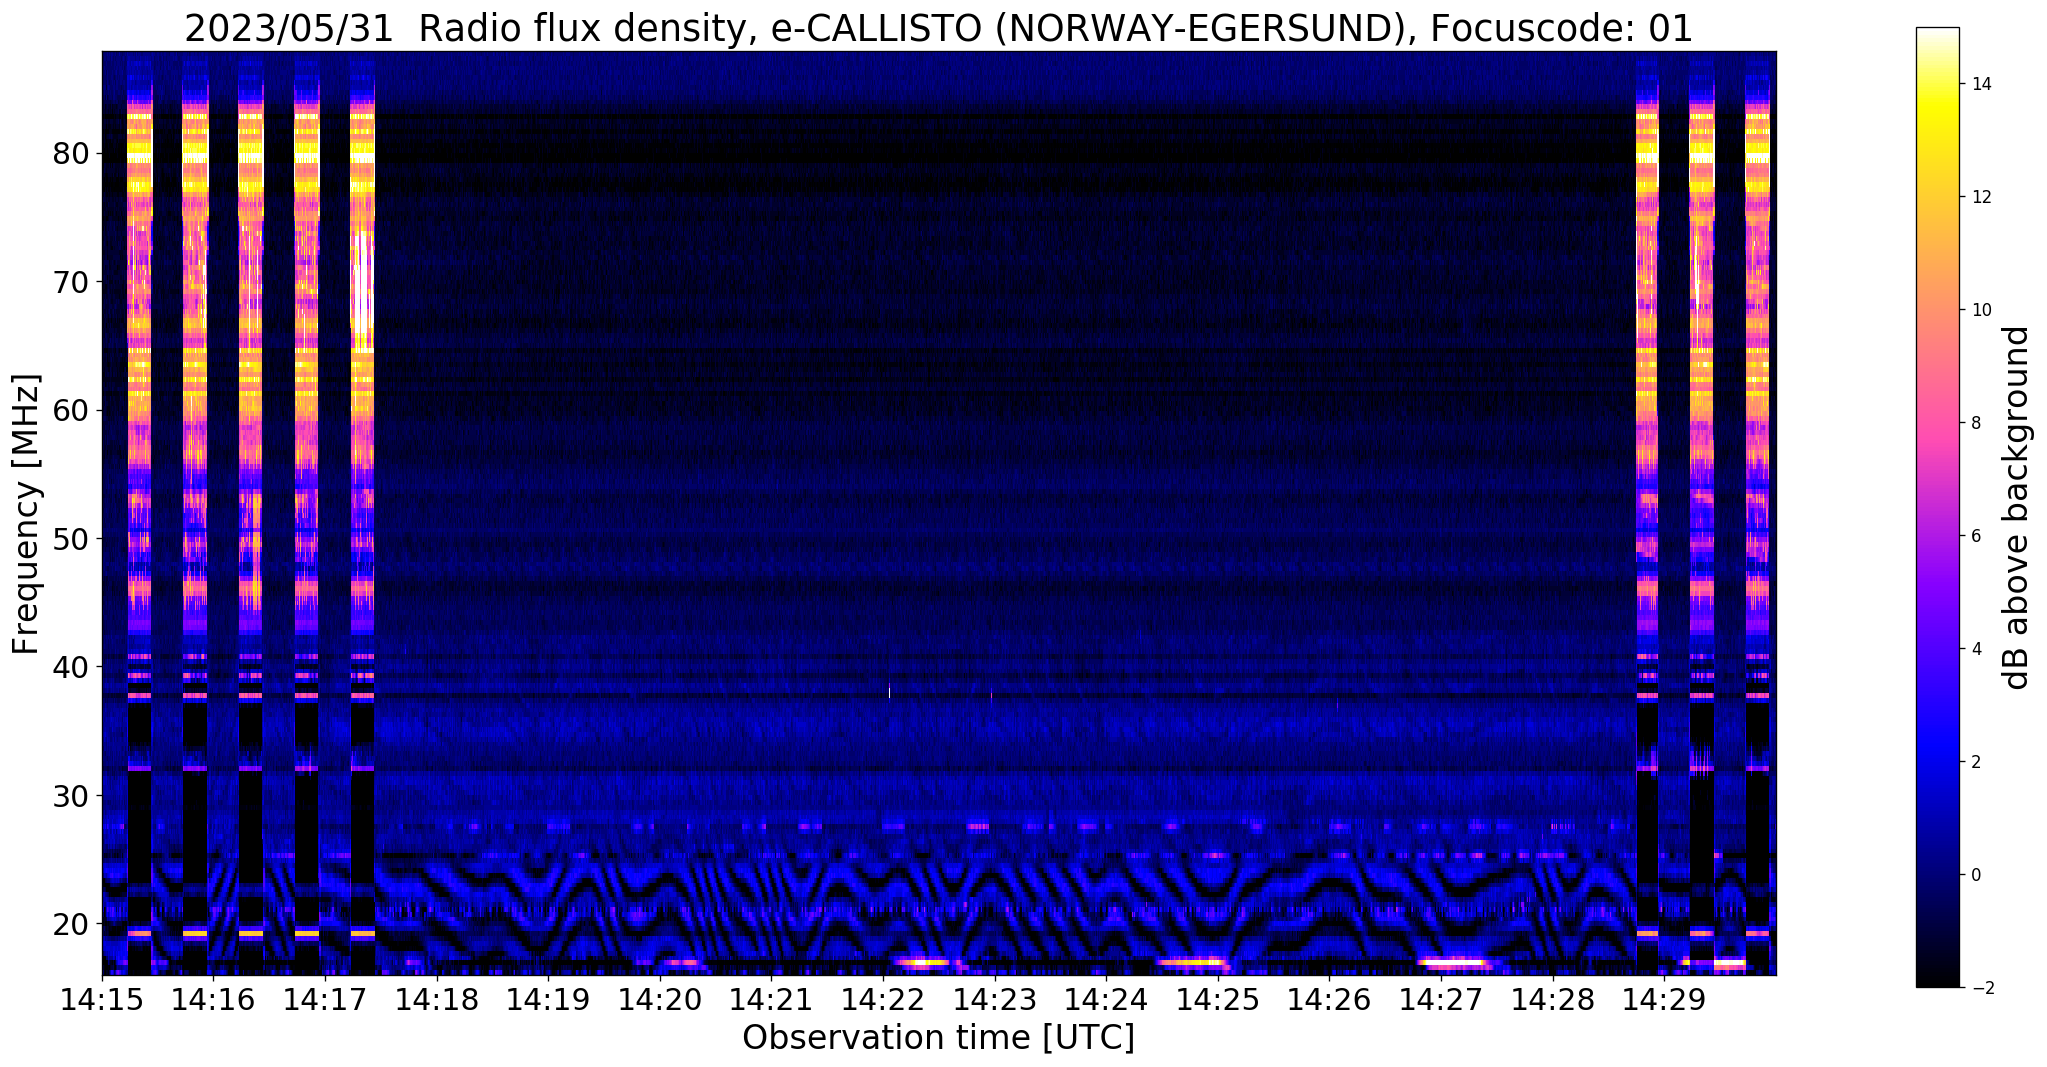Image resolution: width=2047 pixels, height=1067 pixels.
Task: Click the 14:27 time tick label
Action: pos(1441,1001)
